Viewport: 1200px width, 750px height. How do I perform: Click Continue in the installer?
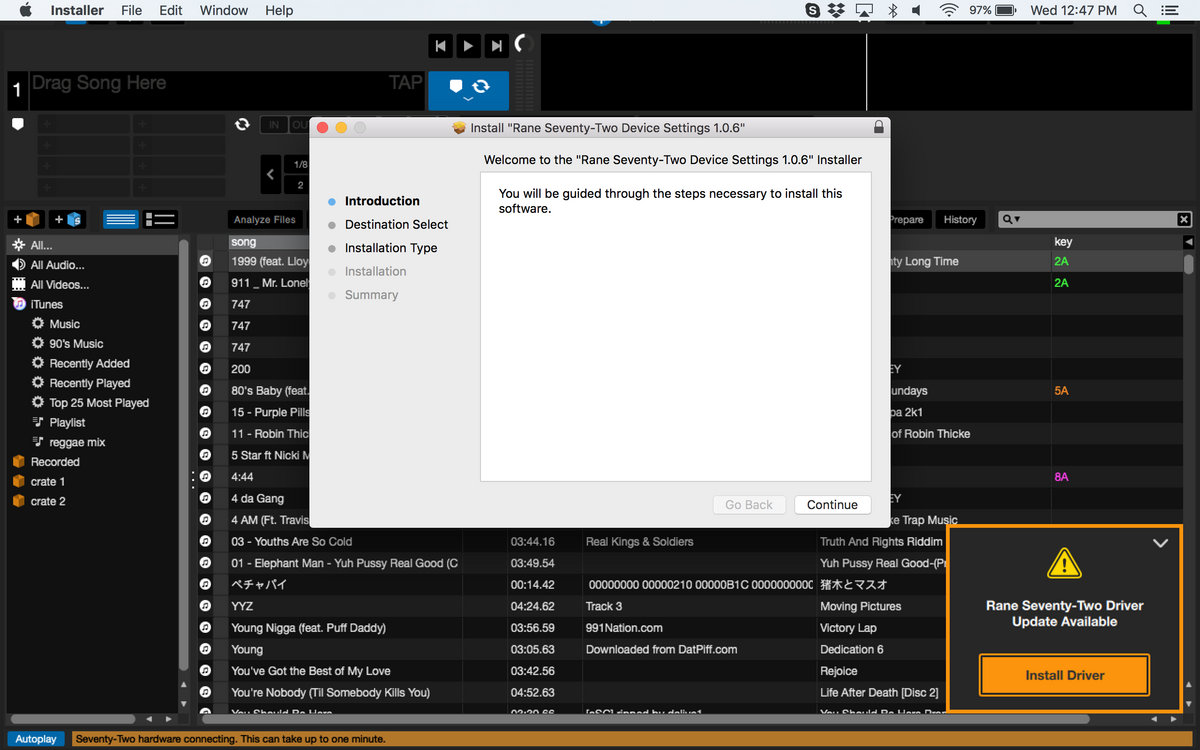click(832, 505)
